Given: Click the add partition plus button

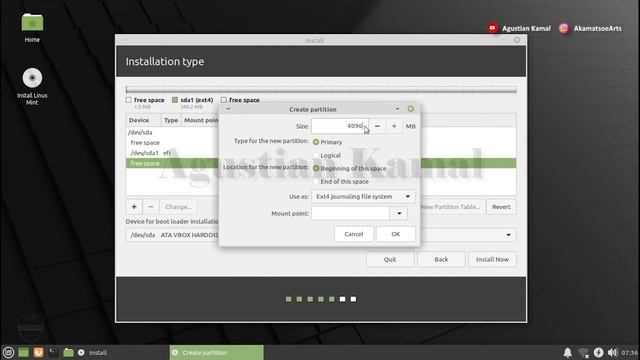Looking at the screenshot, I should click(x=134, y=207).
